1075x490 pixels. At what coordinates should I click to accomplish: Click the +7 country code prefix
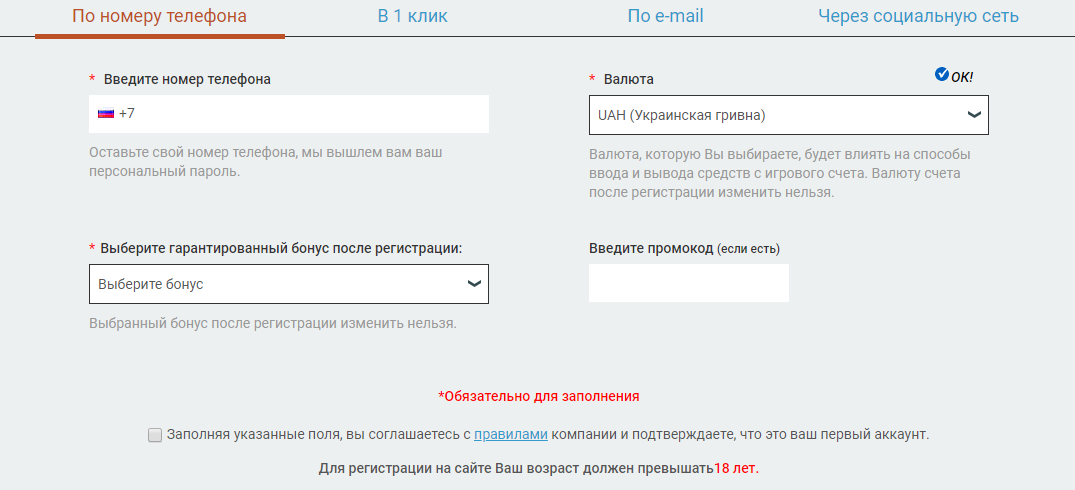point(127,114)
